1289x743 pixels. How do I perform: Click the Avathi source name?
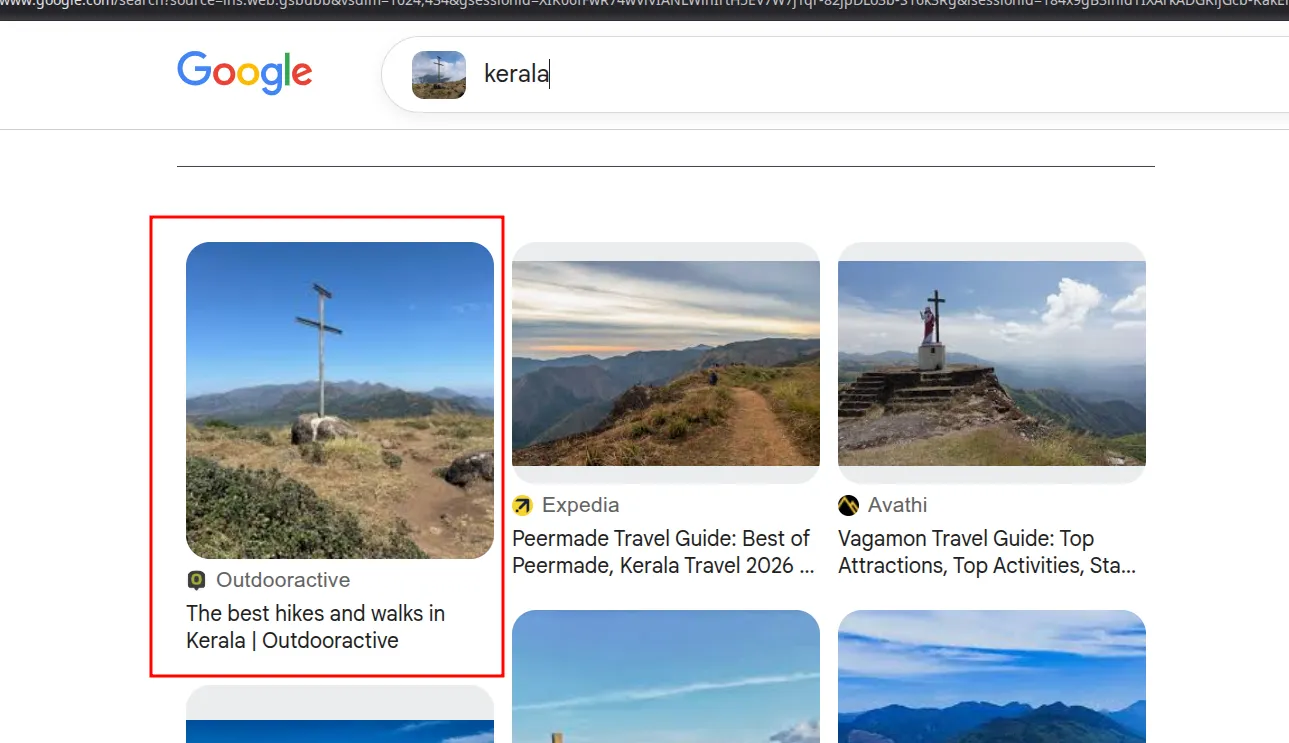[x=897, y=505]
